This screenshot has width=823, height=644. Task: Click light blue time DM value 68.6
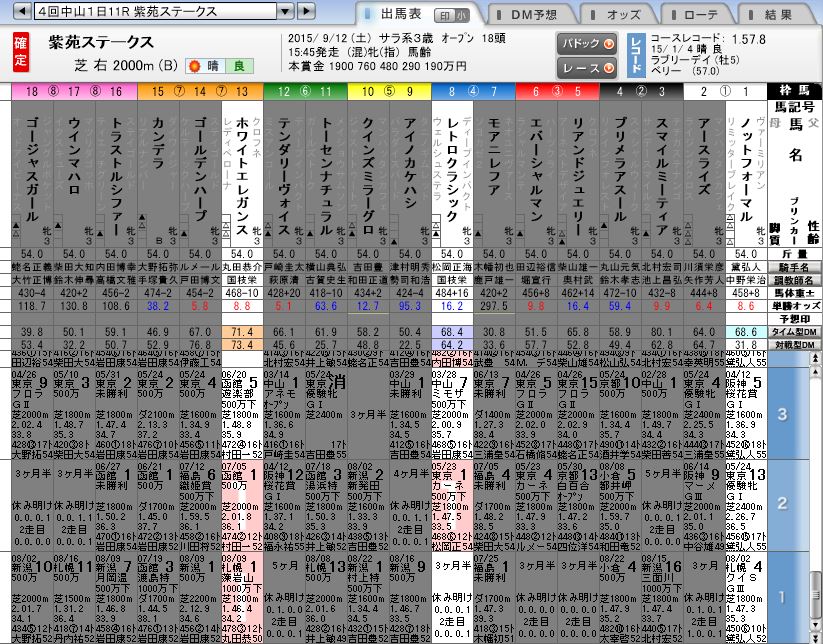(x=746, y=332)
